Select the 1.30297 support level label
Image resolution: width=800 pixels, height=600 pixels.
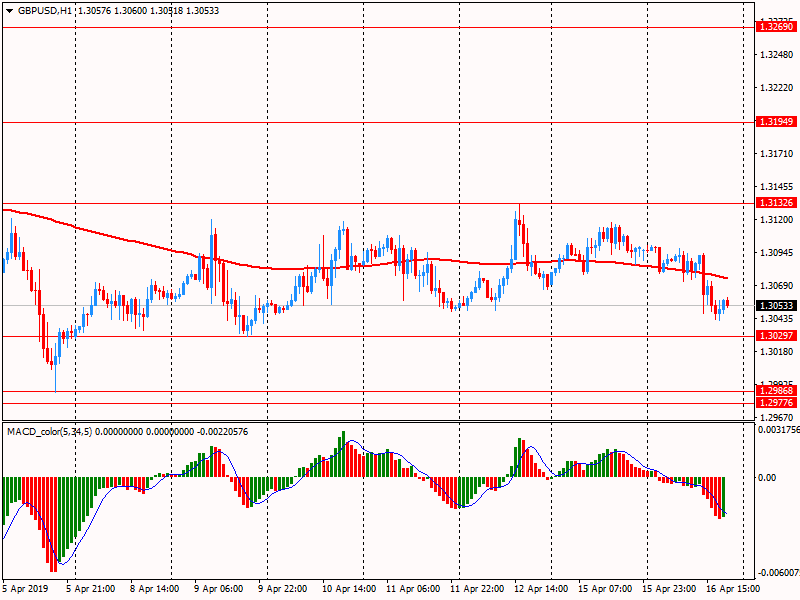[776, 336]
